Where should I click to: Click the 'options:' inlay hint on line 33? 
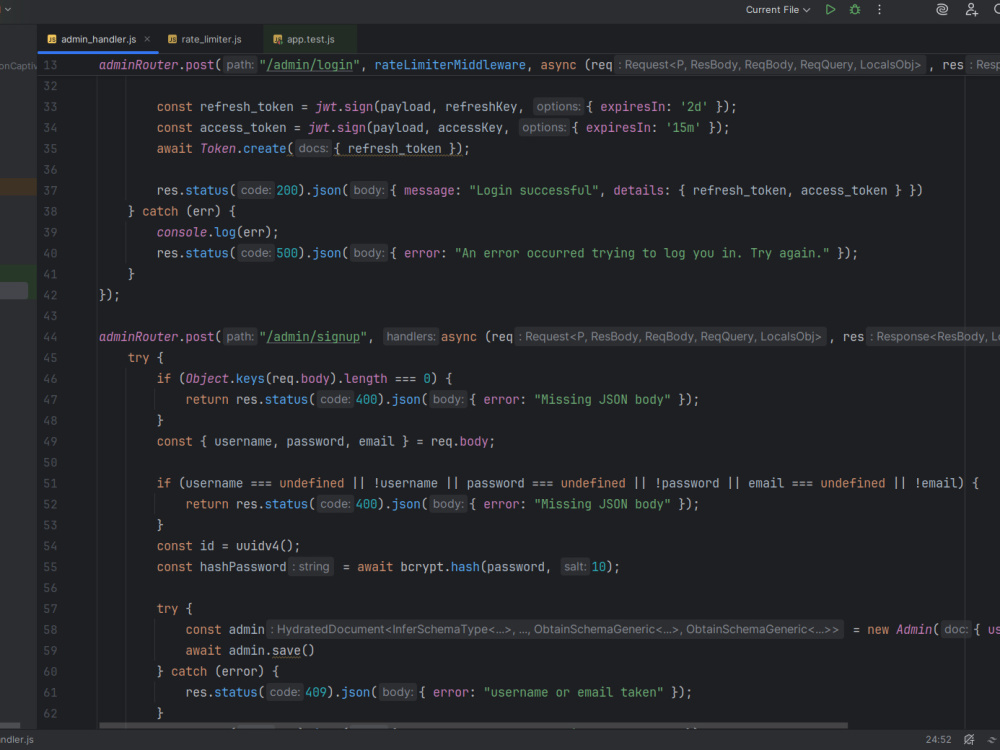pyautogui.click(x=558, y=107)
